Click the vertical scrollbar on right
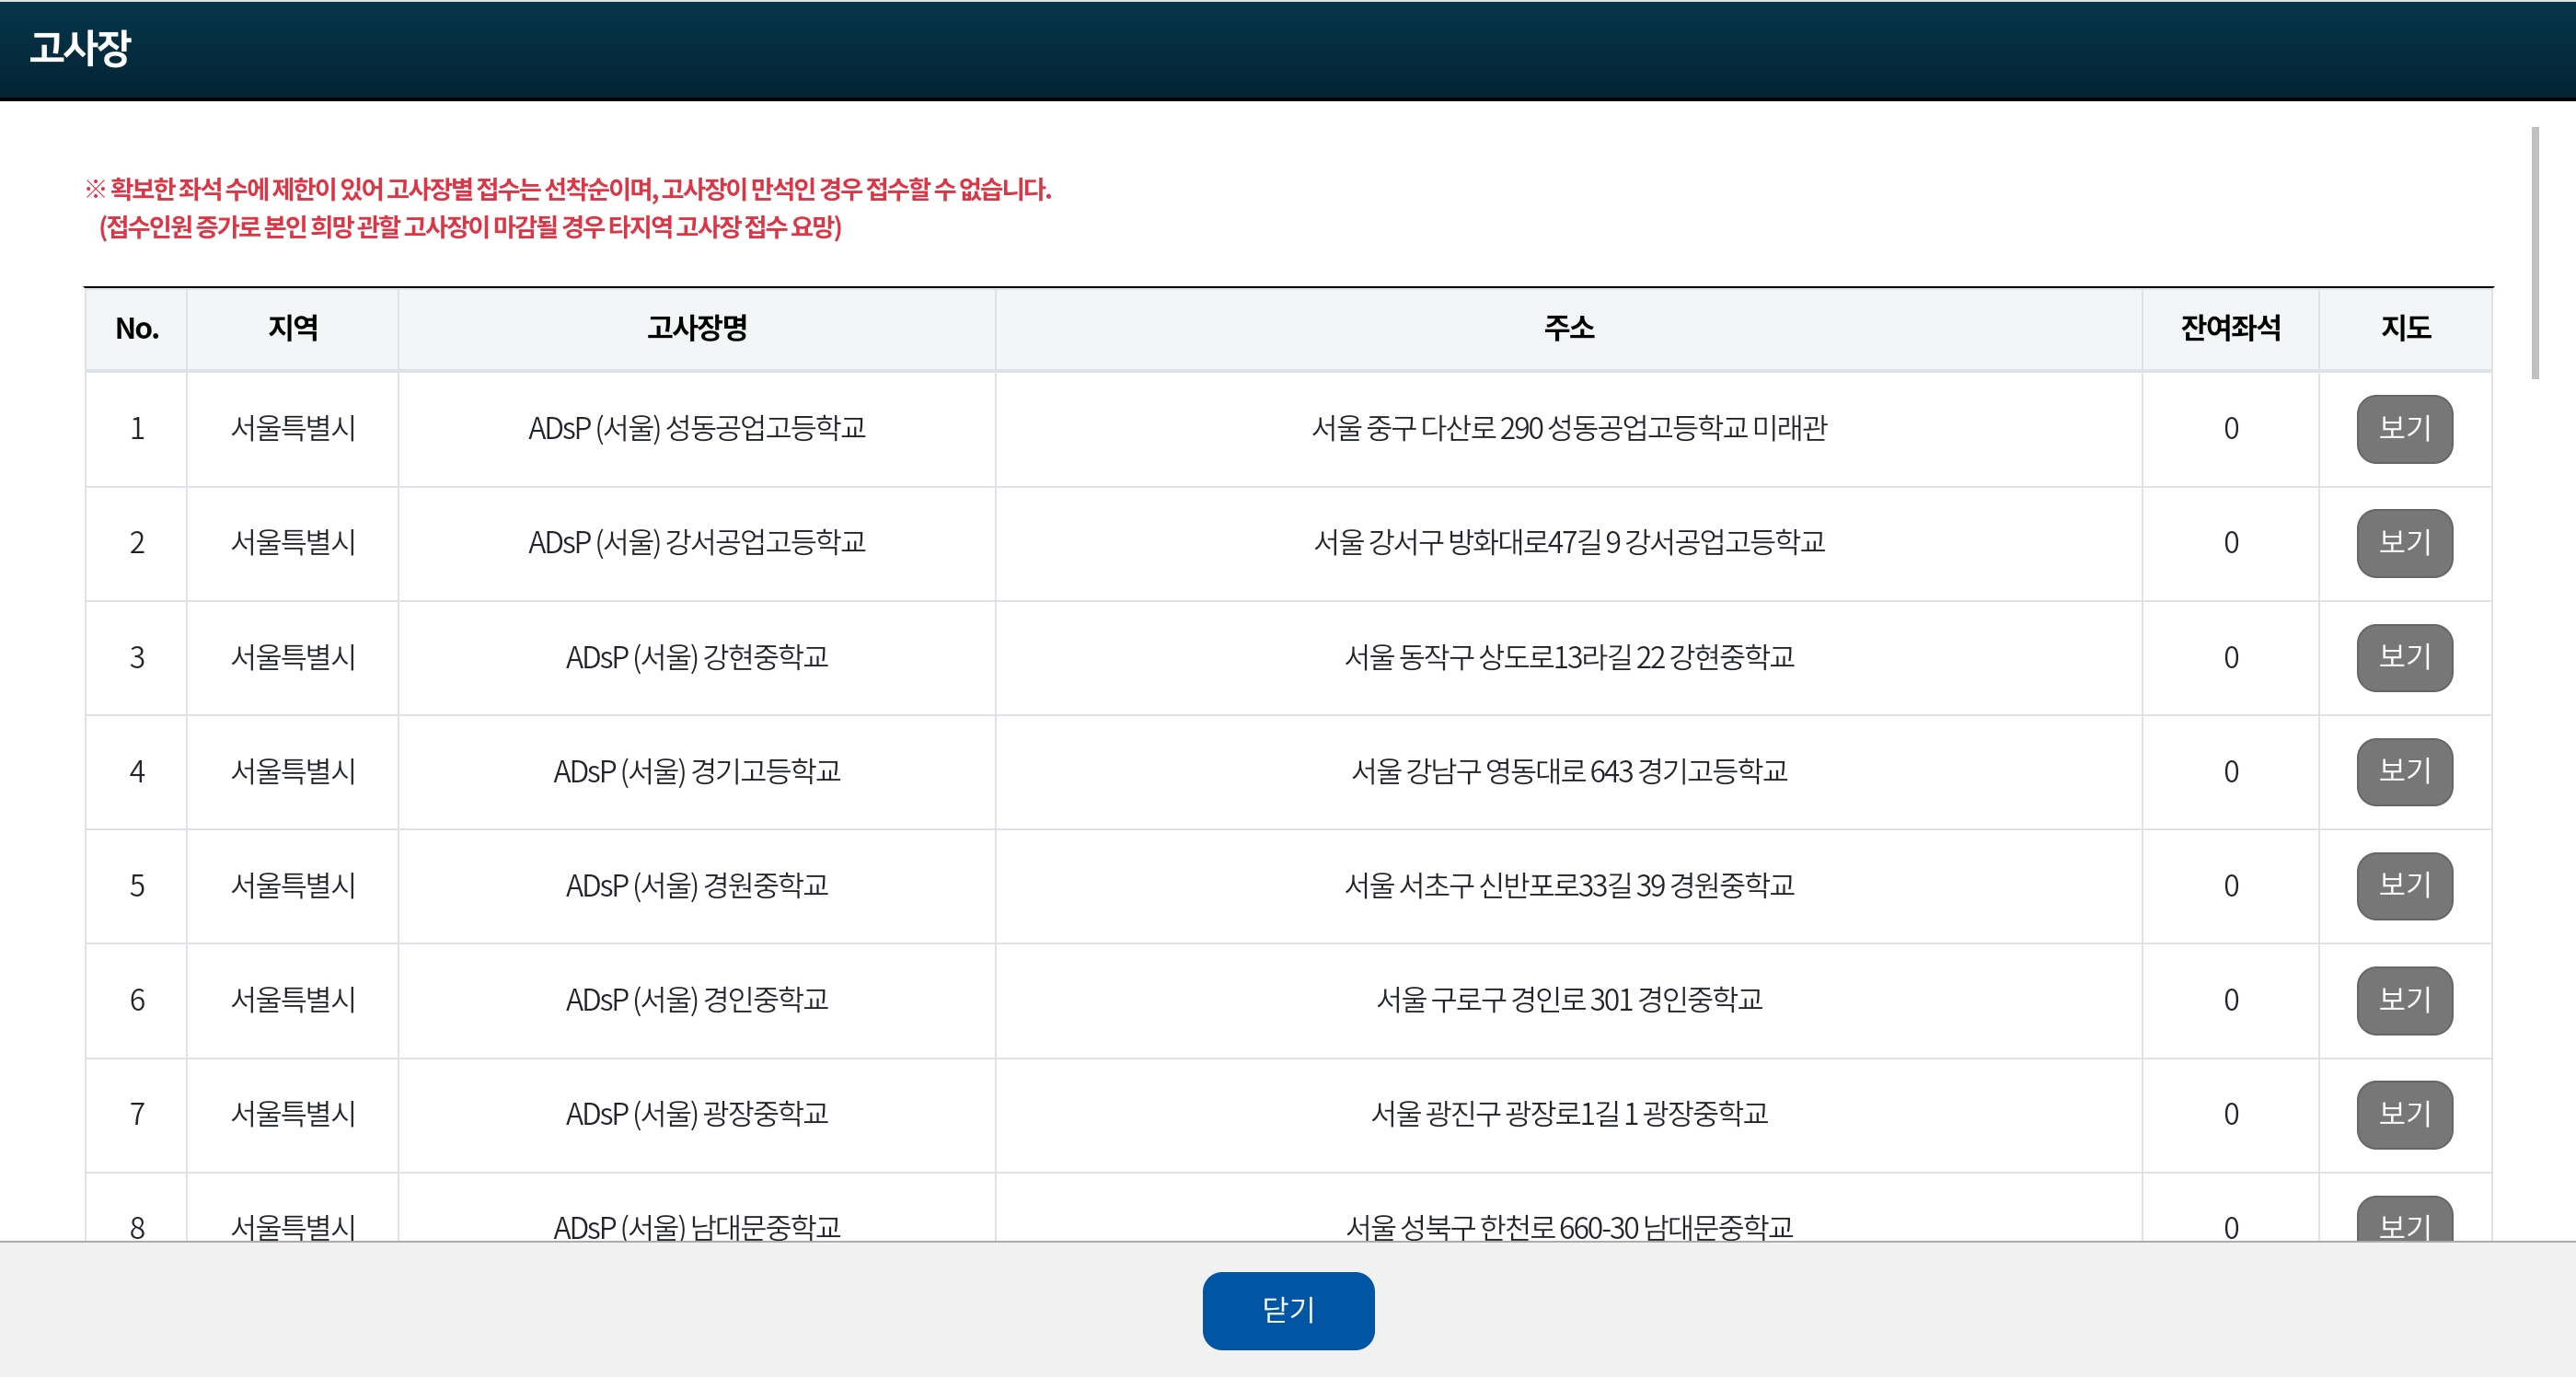The height and width of the screenshot is (1377, 2576). click(x=2534, y=253)
